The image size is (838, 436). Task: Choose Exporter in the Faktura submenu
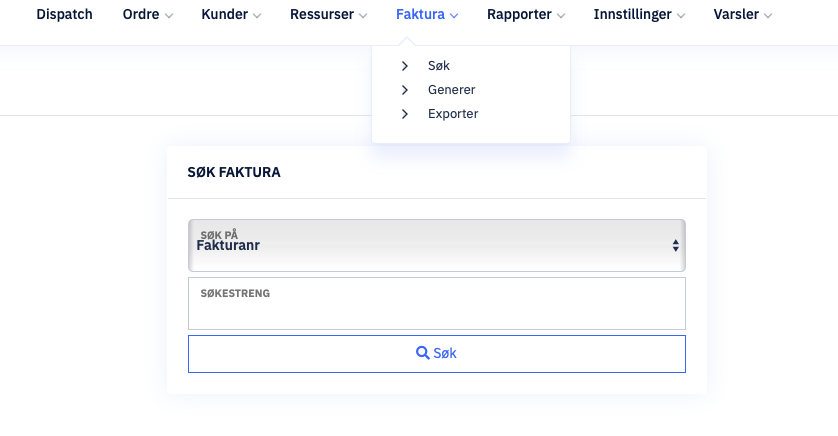[x=453, y=114]
